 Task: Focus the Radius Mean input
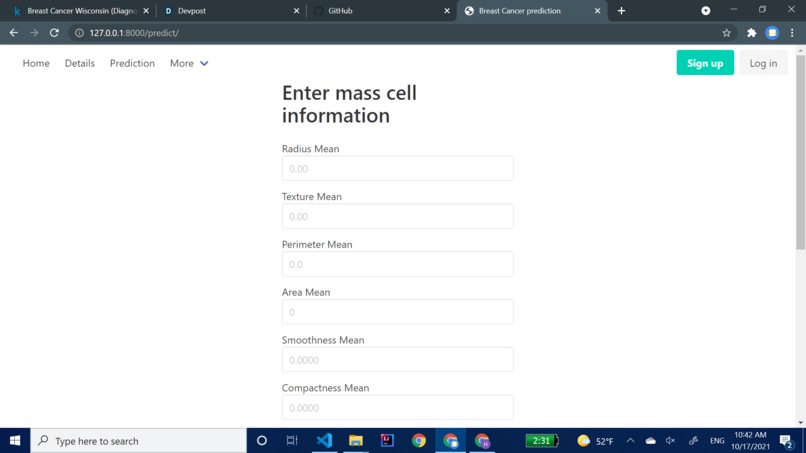click(x=397, y=169)
